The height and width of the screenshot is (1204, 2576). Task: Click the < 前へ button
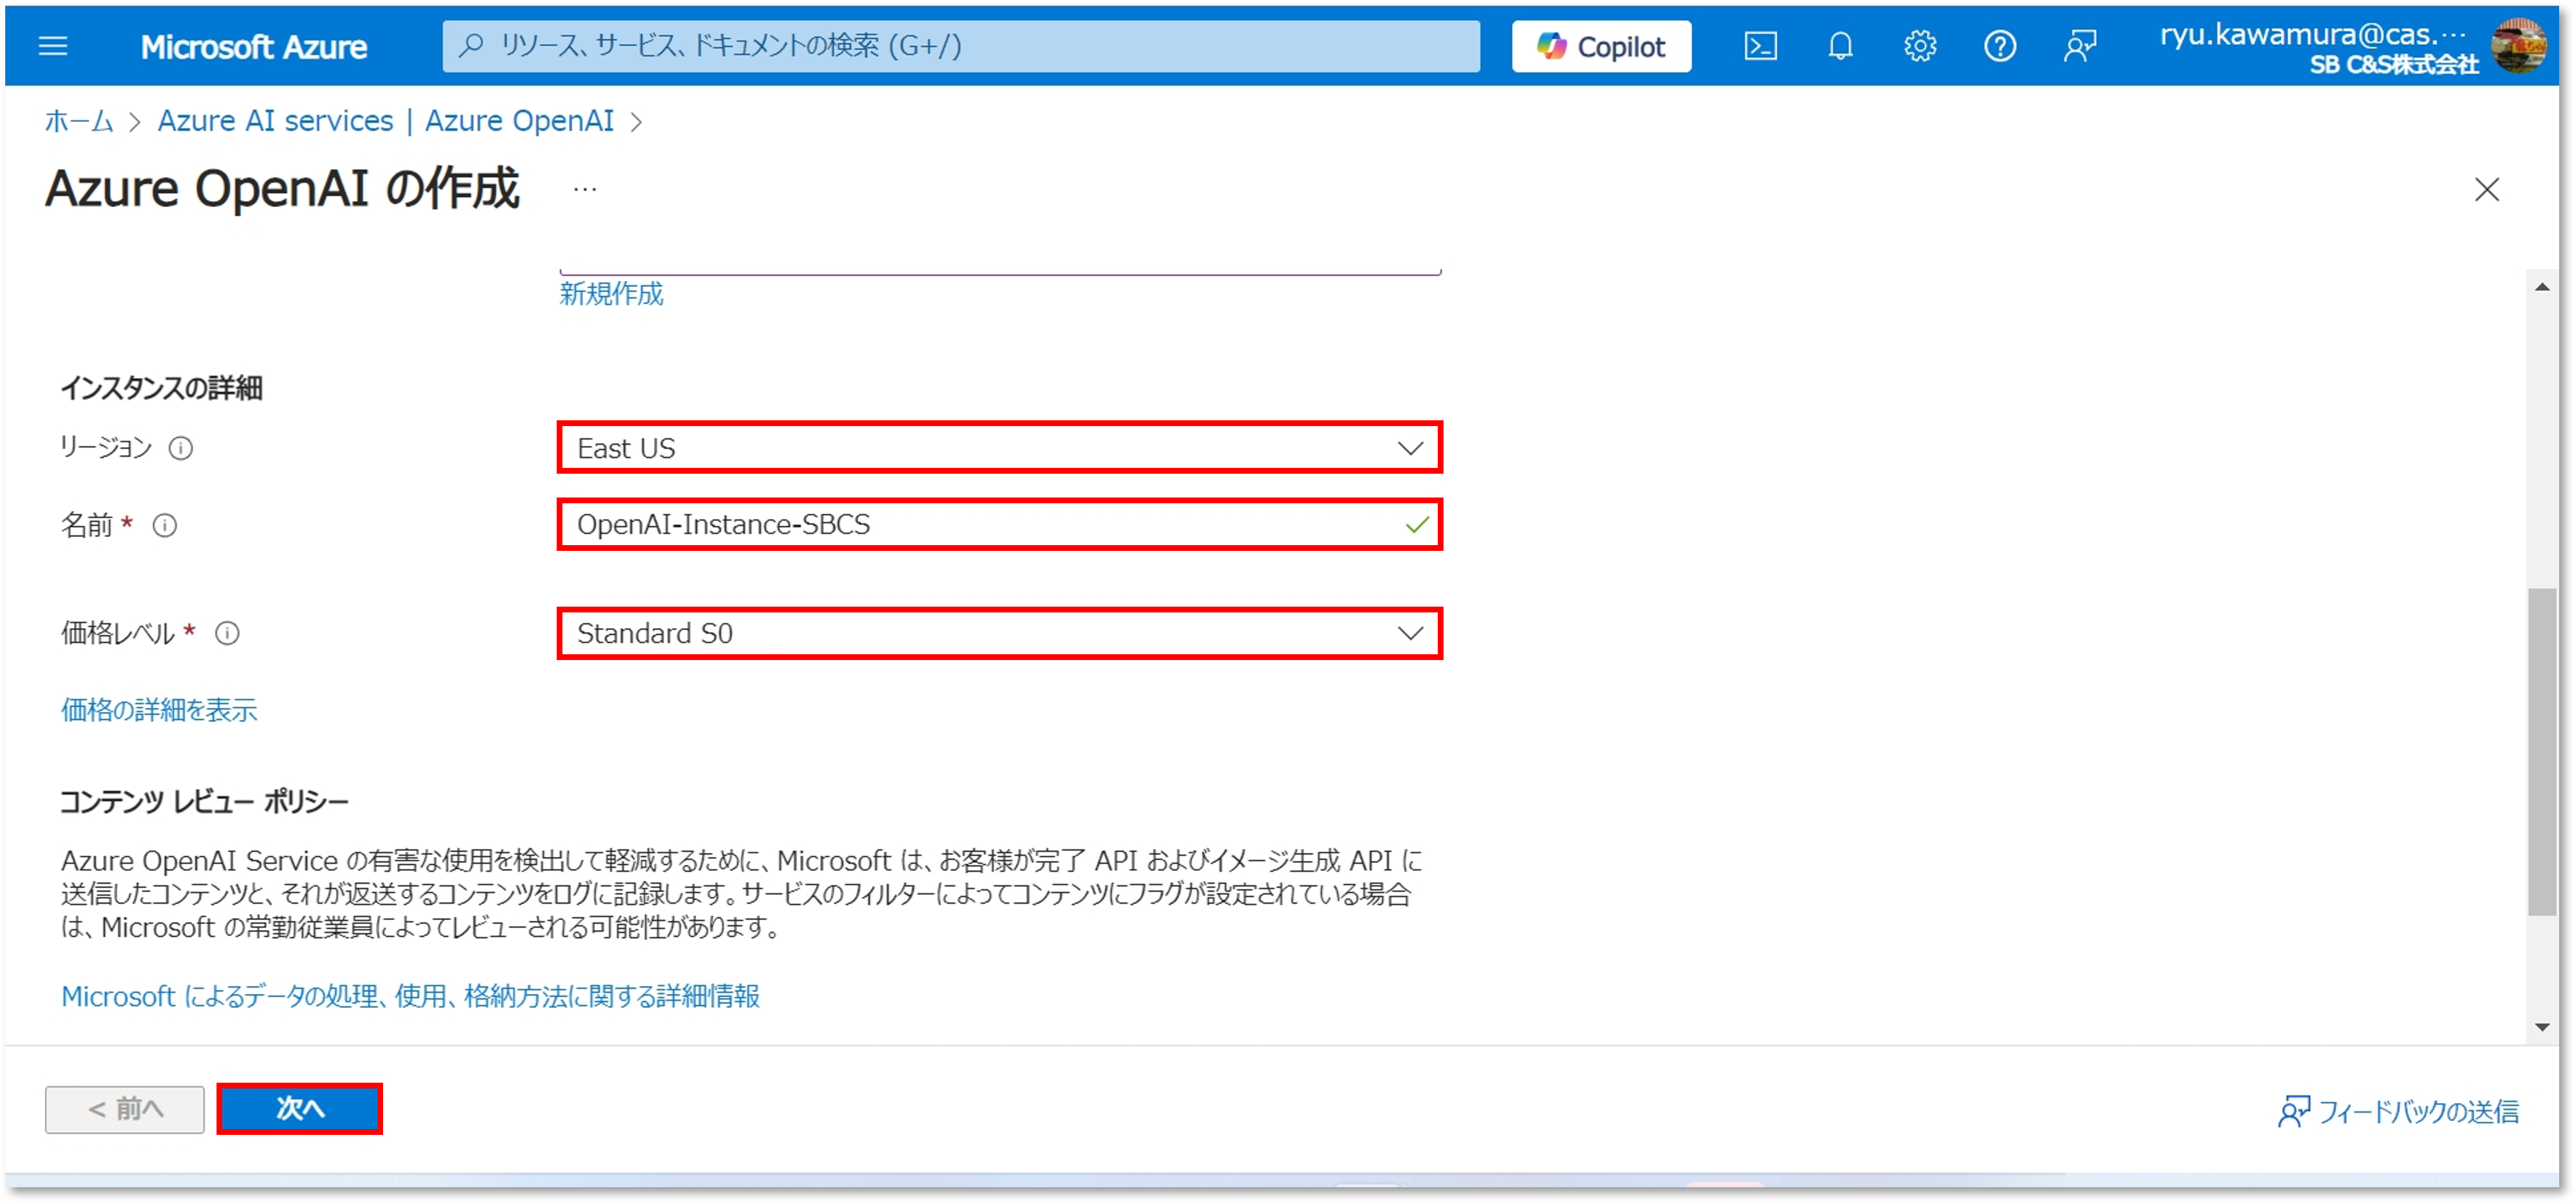125,1109
